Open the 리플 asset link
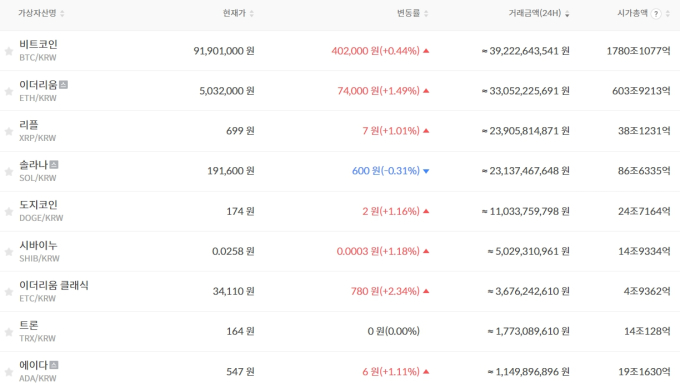Viewport: 680px width, 383px height. [29, 124]
